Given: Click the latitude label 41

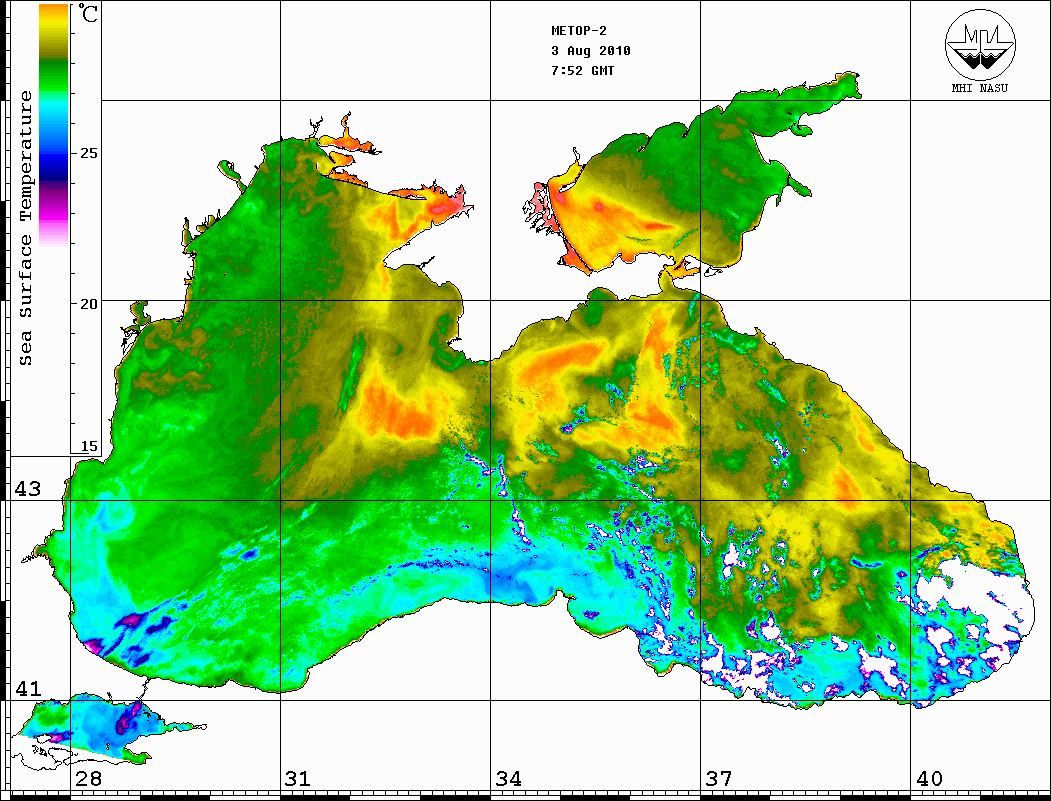Looking at the screenshot, I should point(28,688).
